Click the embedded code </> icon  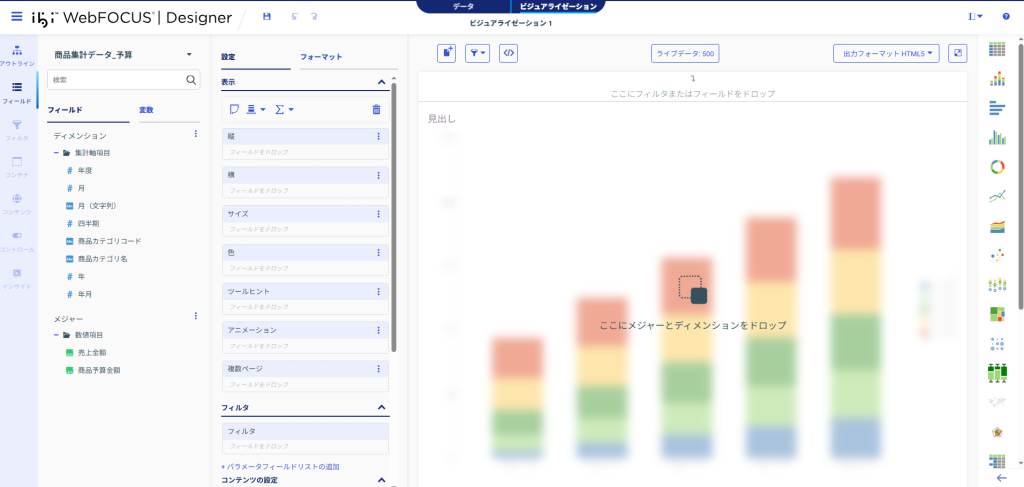[x=508, y=54]
